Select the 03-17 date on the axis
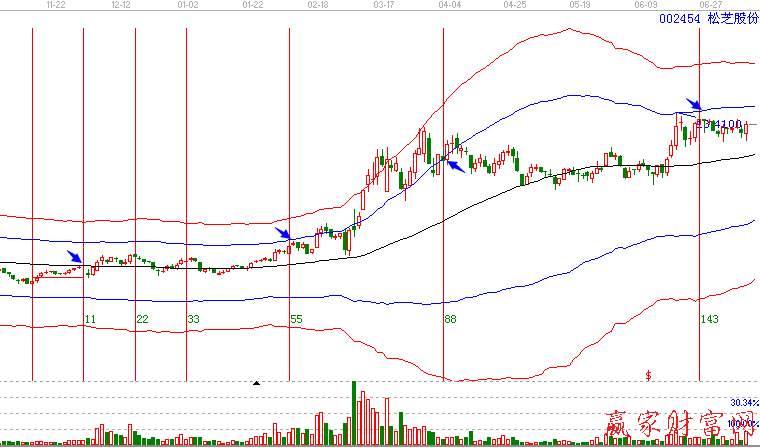 click(383, 5)
